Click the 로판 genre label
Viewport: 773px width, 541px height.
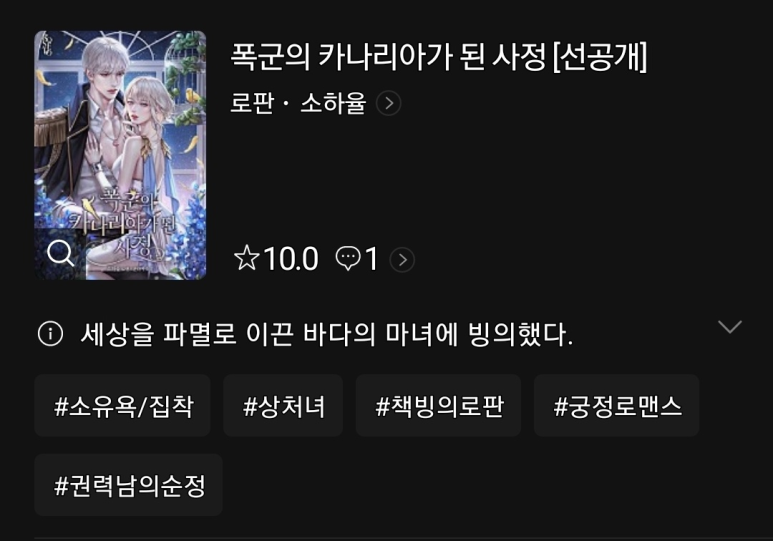coord(252,104)
